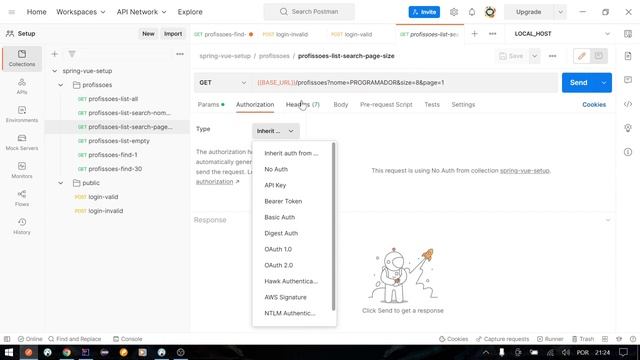This screenshot has height=360, width=640.
Task: Switch to the Body tab
Action: [x=340, y=104]
